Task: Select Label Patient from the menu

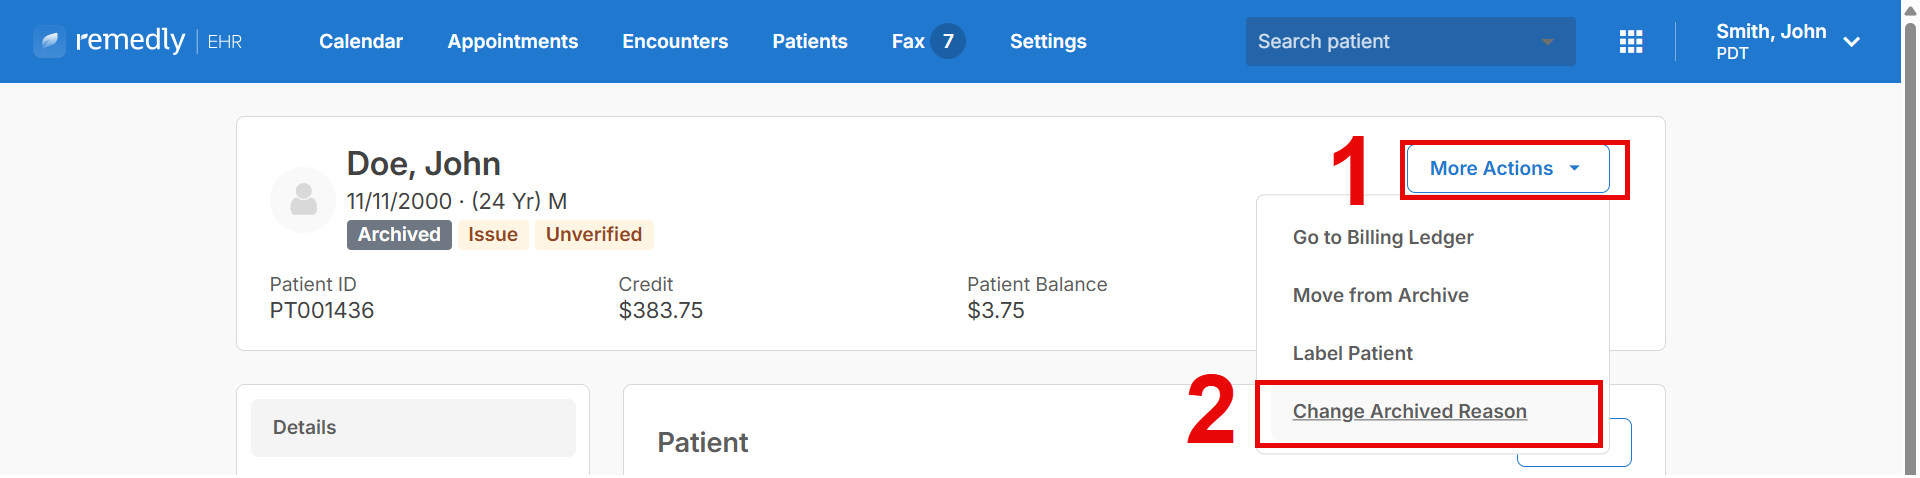Action: 1352,353
